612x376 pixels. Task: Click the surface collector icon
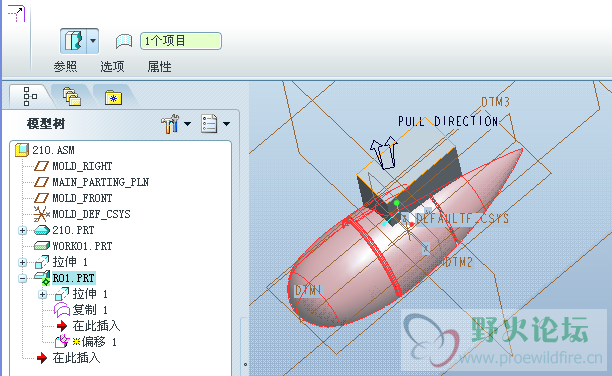tap(124, 41)
